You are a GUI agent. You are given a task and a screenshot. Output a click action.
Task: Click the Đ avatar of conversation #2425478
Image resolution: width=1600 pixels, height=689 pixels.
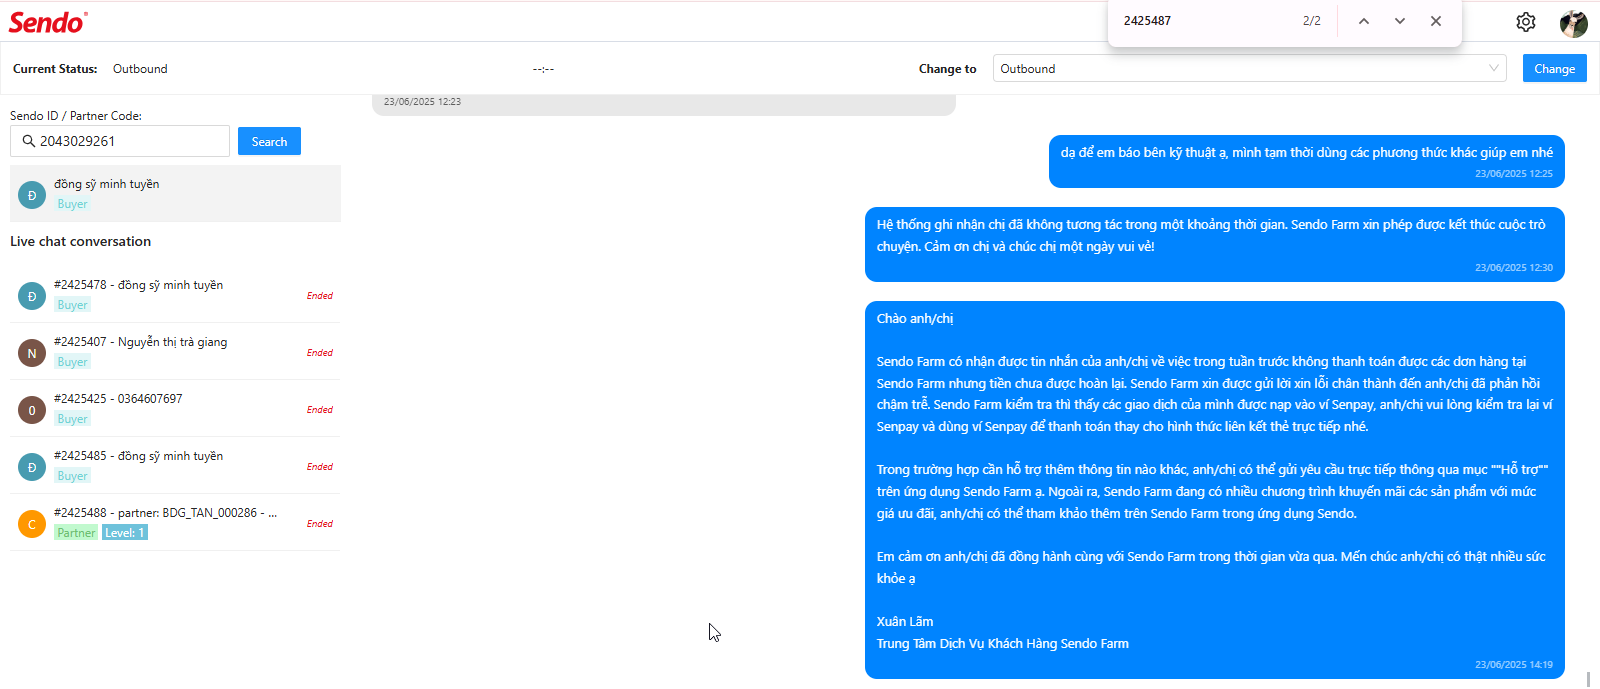coord(32,296)
